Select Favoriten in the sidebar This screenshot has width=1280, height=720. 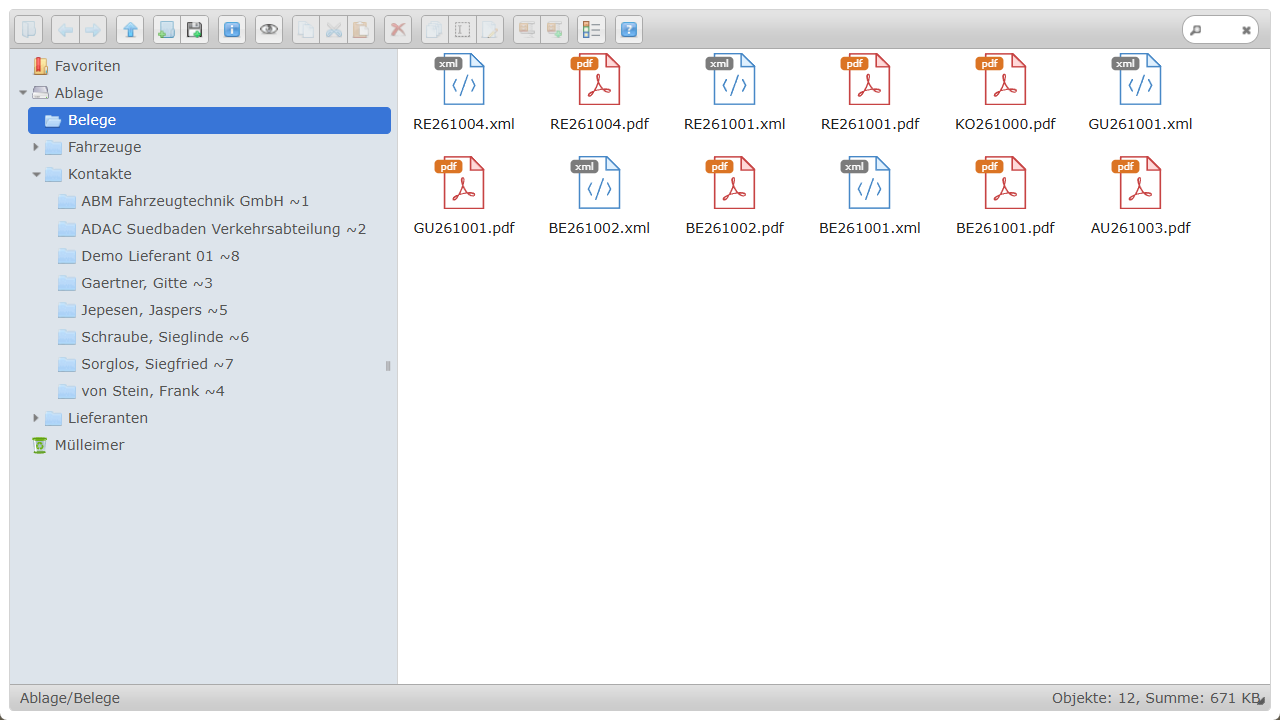(87, 66)
